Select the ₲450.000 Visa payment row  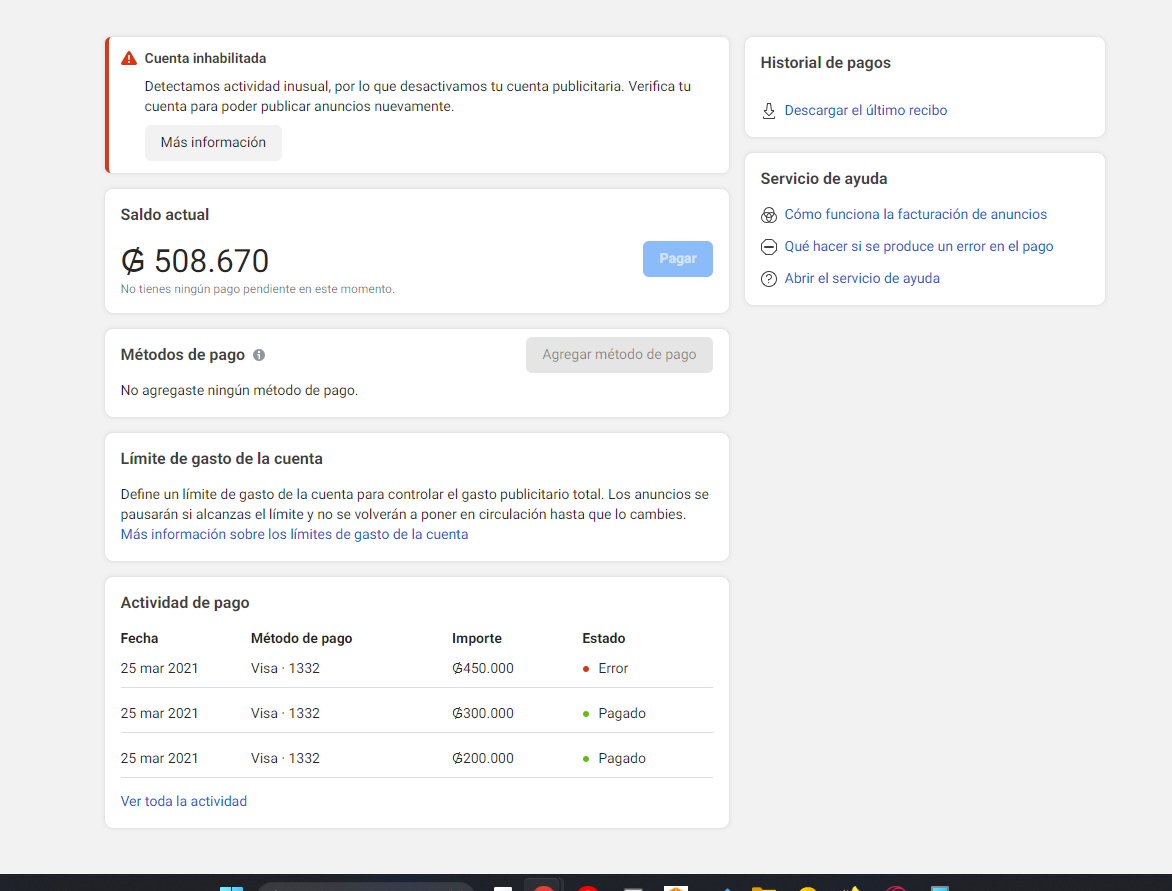coord(416,669)
